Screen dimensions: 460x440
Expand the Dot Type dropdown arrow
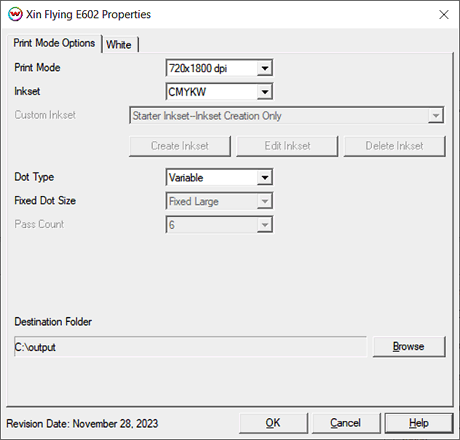(x=265, y=178)
